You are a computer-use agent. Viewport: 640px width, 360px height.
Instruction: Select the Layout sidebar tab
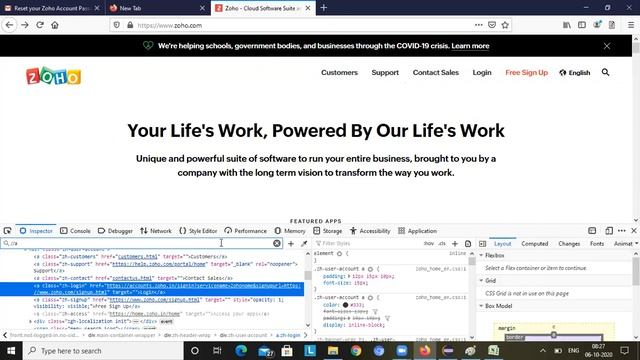pyautogui.click(x=502, y=244)
